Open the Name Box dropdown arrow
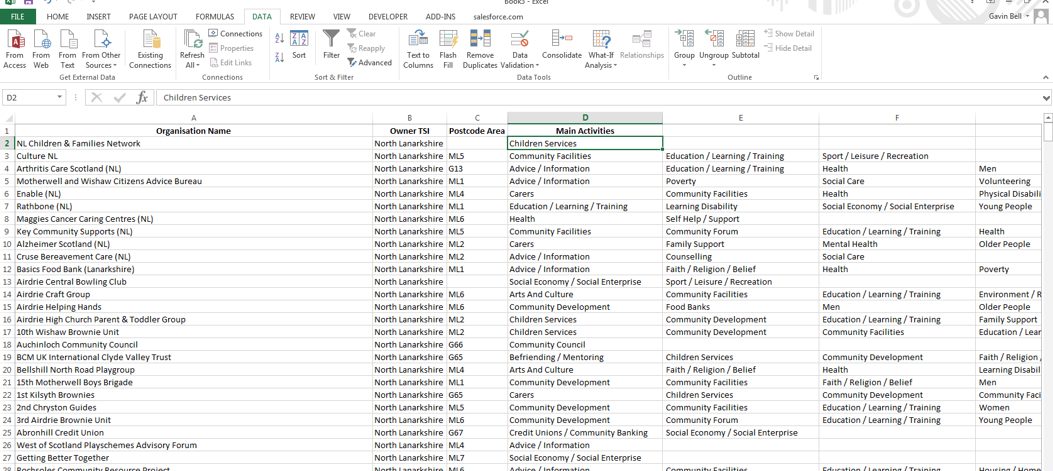 (60, 97)
